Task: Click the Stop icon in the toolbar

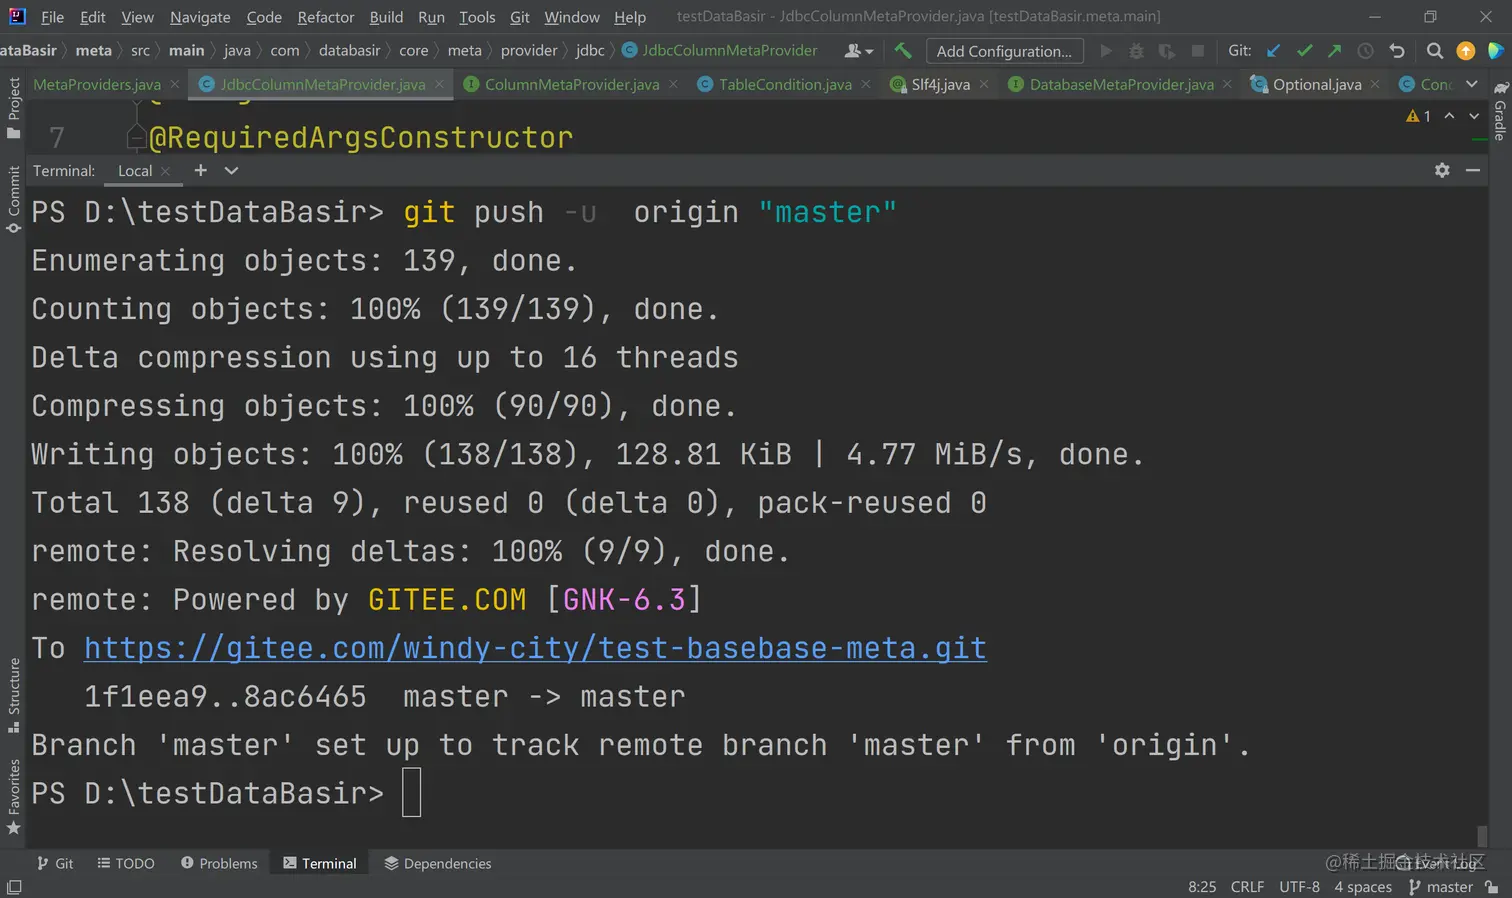Action: (x=1197, y=51)
